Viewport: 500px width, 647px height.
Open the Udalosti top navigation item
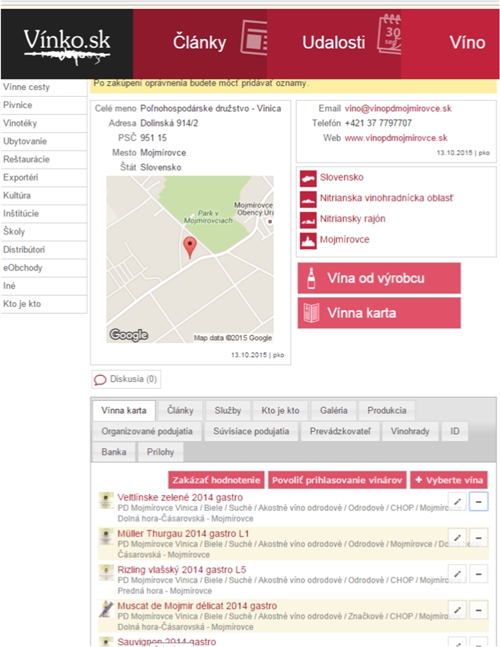(x=334, y=43)
